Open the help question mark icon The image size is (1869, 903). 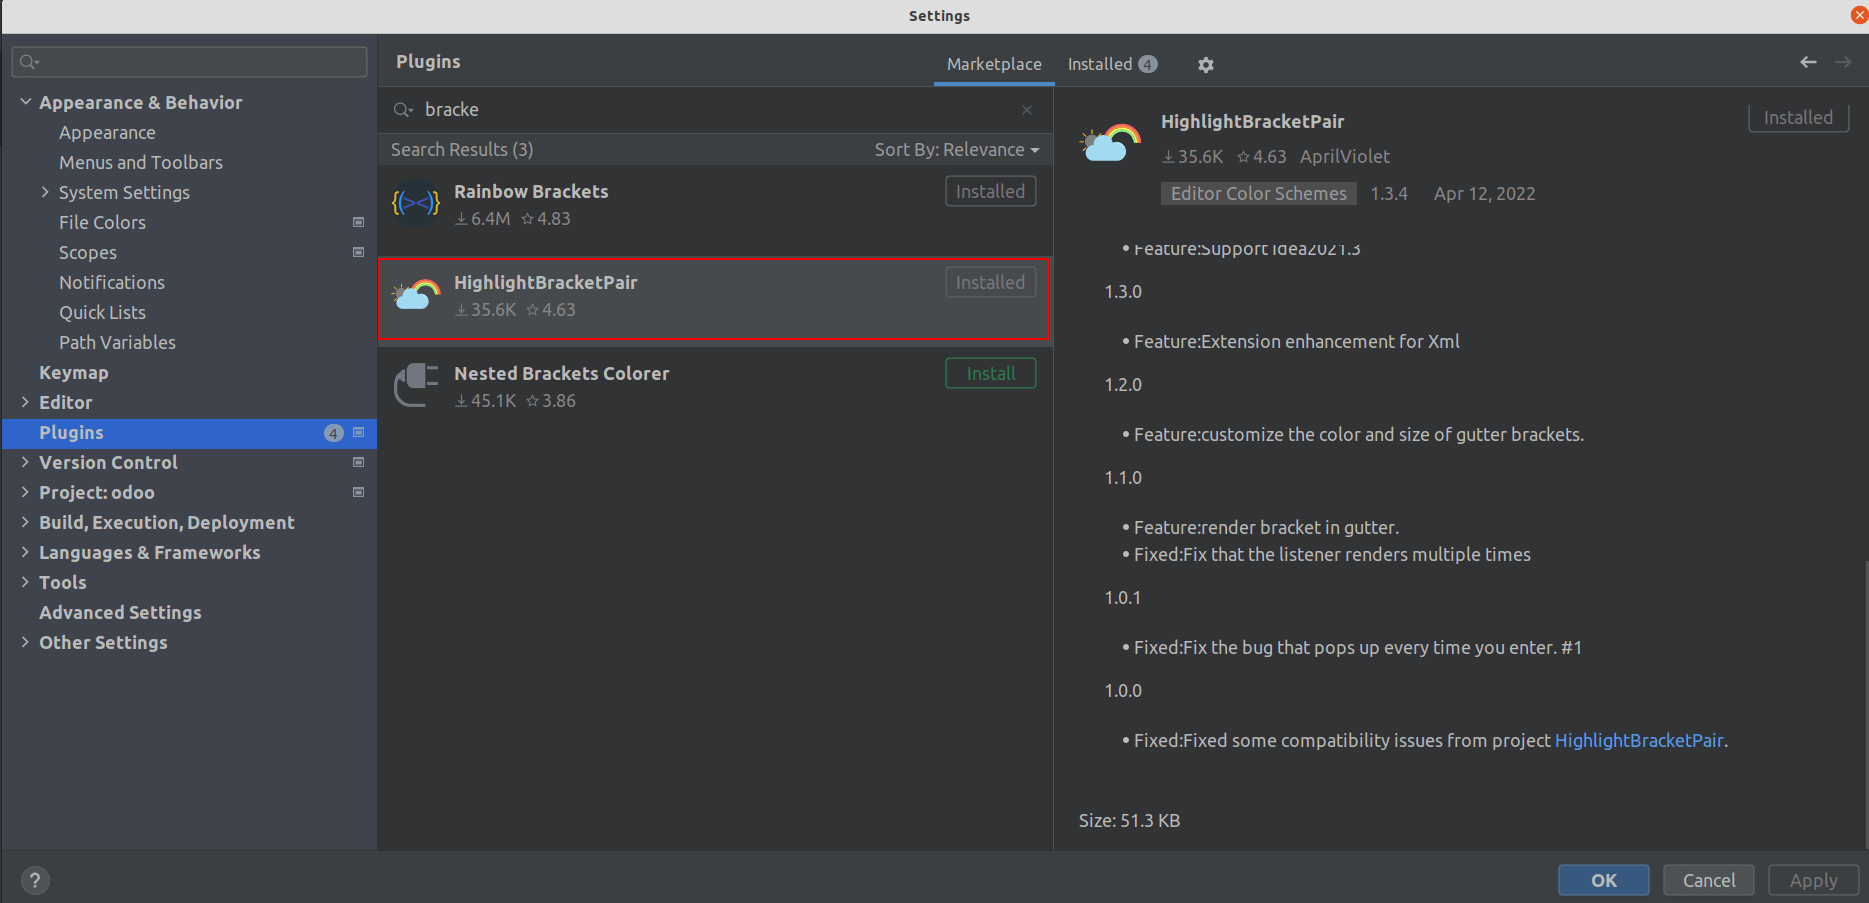(x=35, y=880)
